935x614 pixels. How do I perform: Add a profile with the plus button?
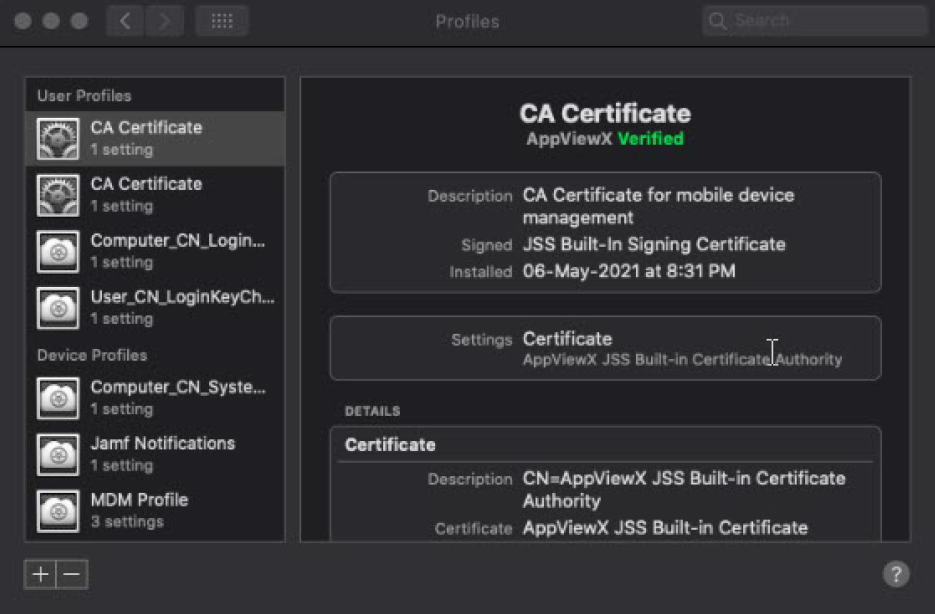[x=40, y=574]
